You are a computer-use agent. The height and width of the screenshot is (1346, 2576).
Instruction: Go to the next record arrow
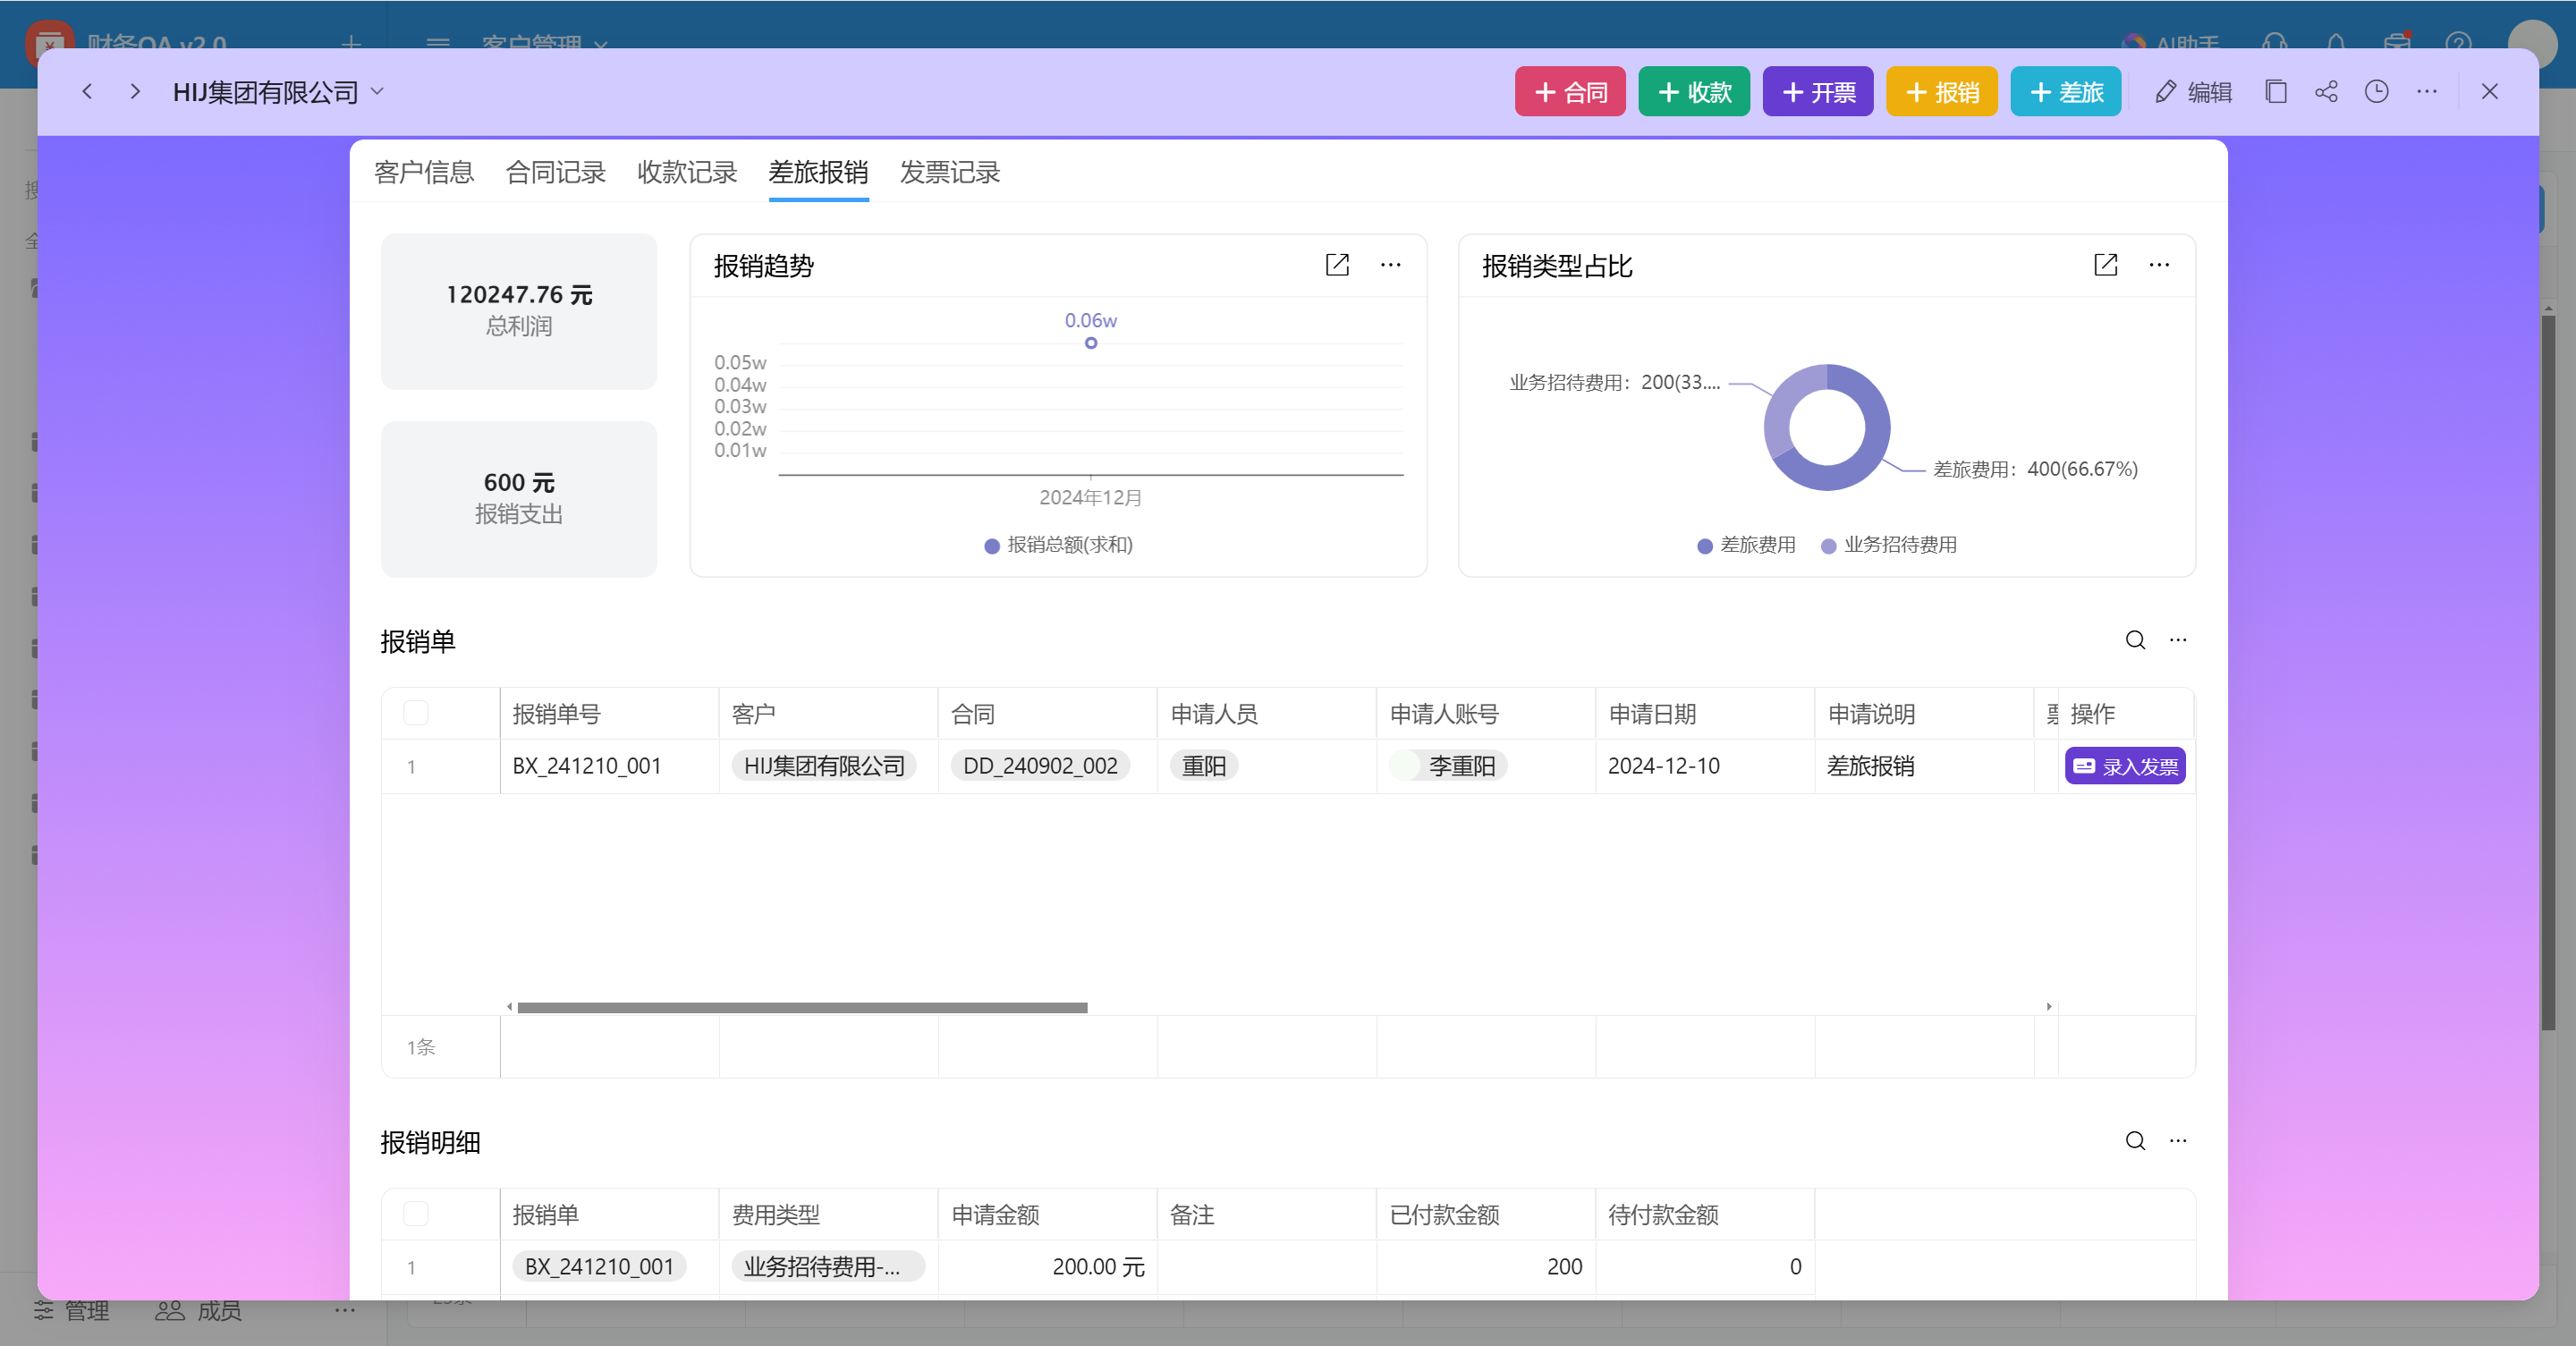[135, 92]
